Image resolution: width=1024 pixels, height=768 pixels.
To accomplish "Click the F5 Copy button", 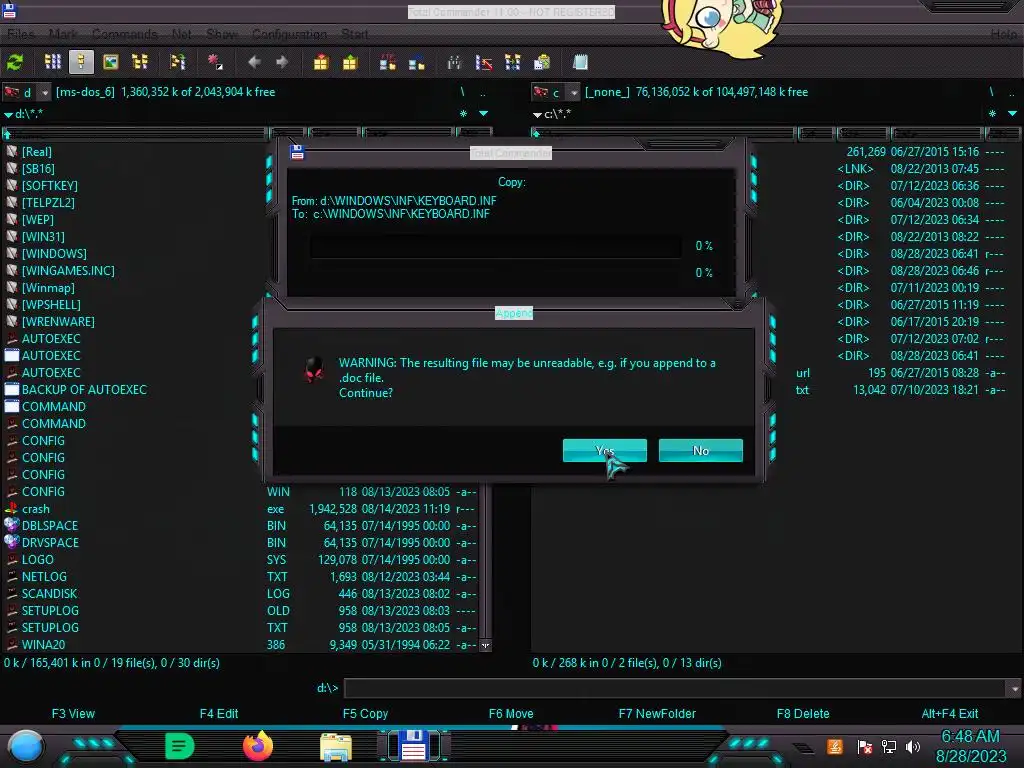I will click(x=365, y=714).
